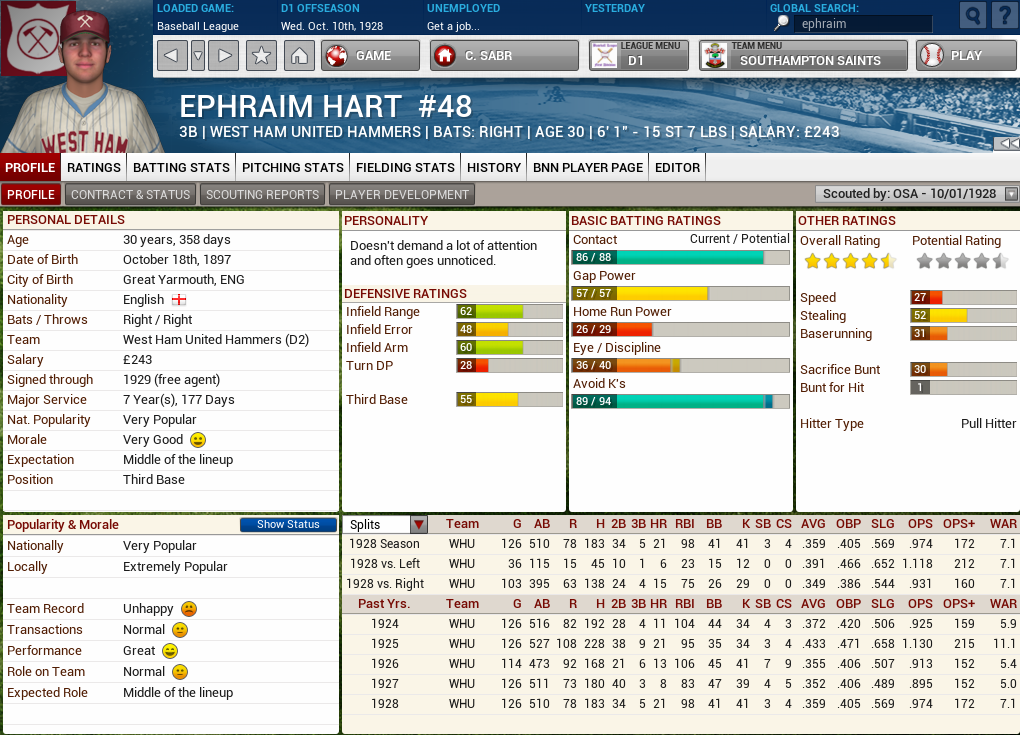Viewport: 1020px width, 735px height.
Task: Click the OPS+ column header in splits
Action: pyautogui.click(x=959, y=524)
